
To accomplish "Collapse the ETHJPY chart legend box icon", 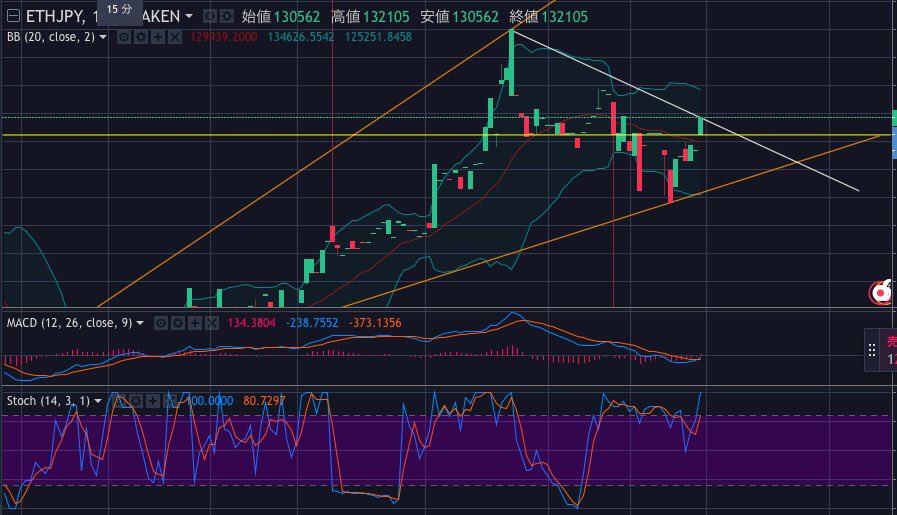I will point(13,16).
